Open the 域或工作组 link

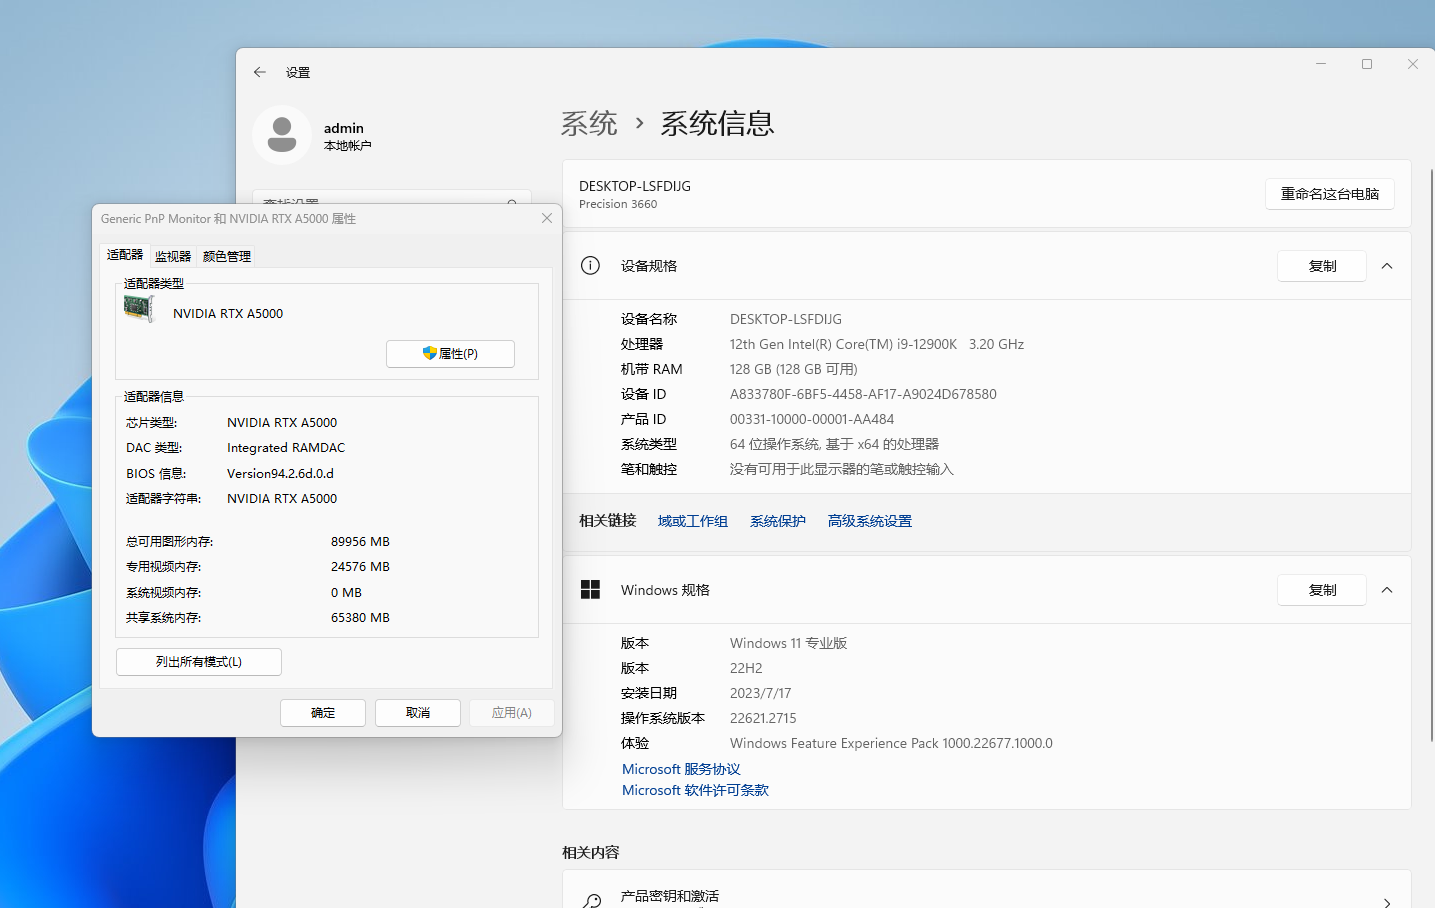(693, 521)
